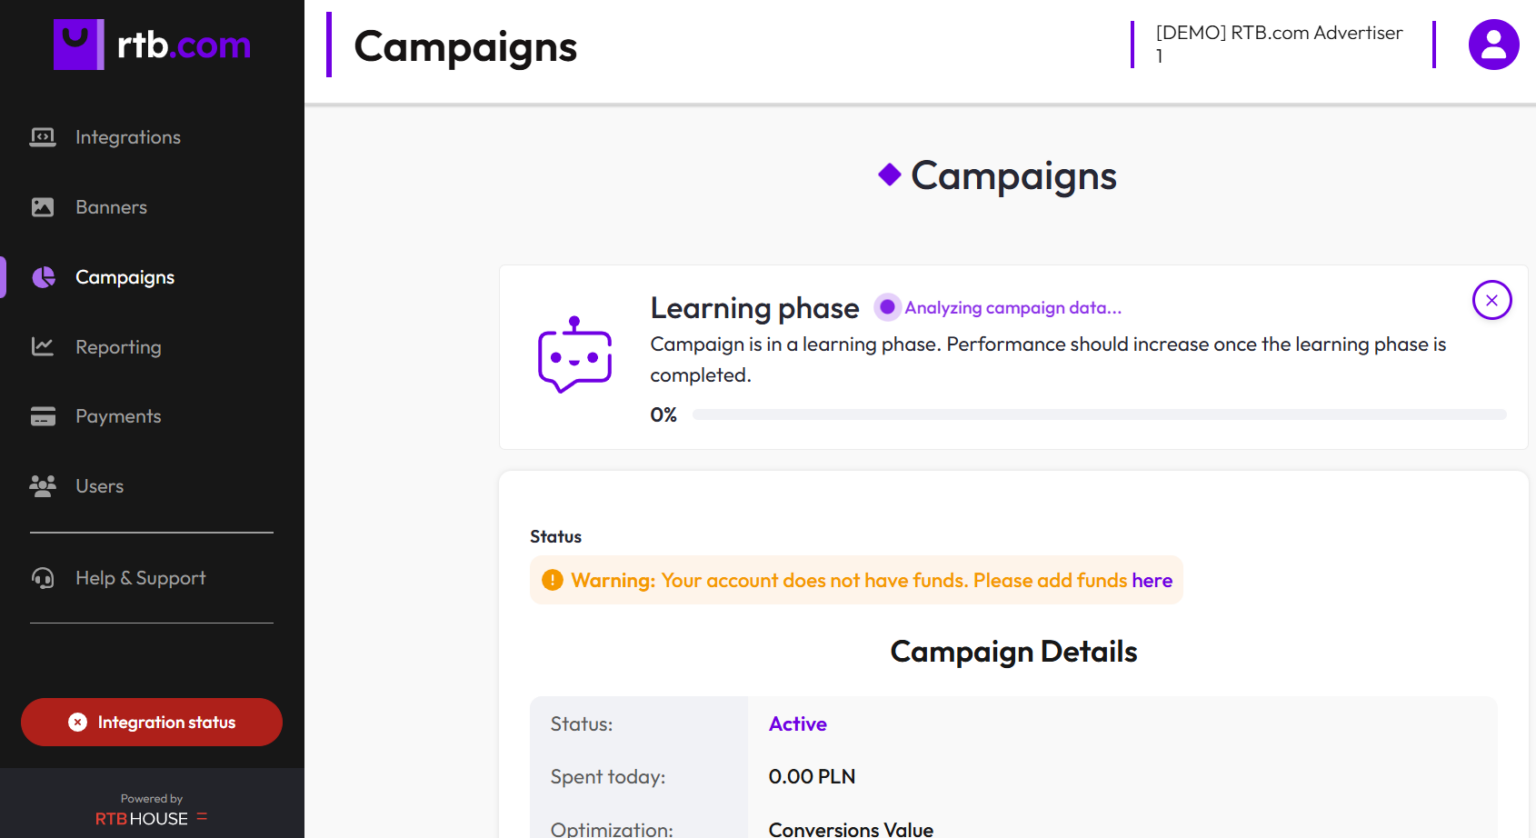Switch to the Campaigns menu entry
The width and height of the screenshot is (1536, 838).
[125, 277]
